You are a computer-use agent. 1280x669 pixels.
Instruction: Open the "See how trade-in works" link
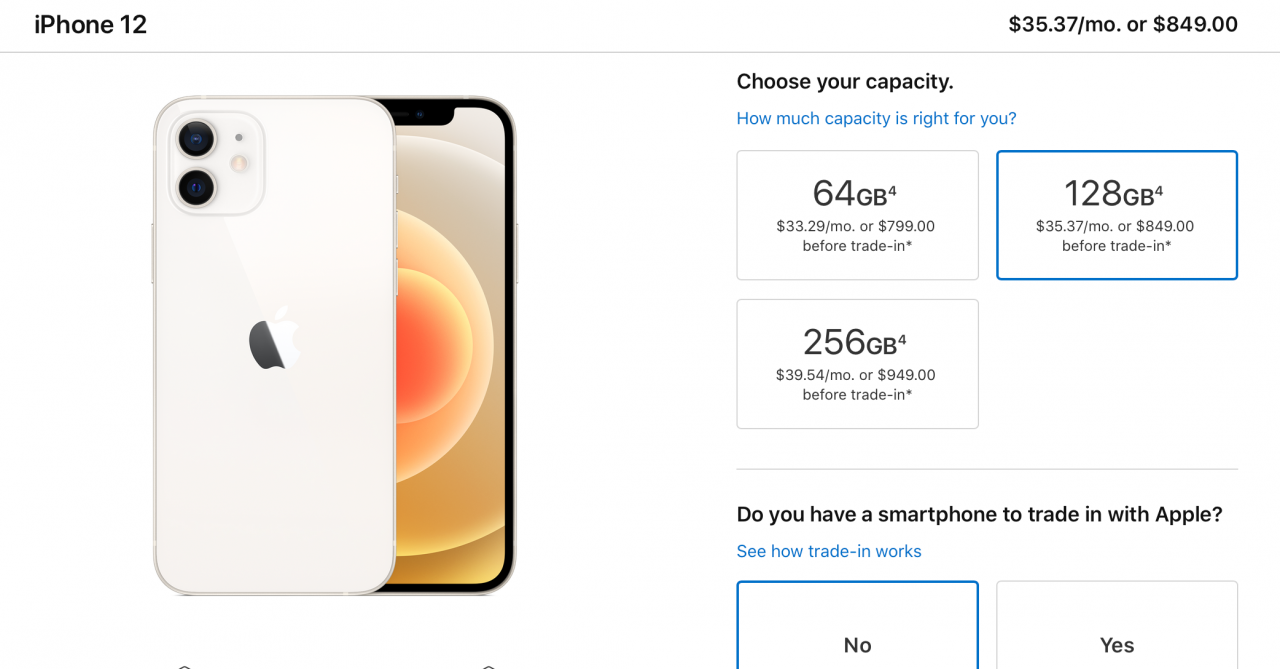[829, 551]
